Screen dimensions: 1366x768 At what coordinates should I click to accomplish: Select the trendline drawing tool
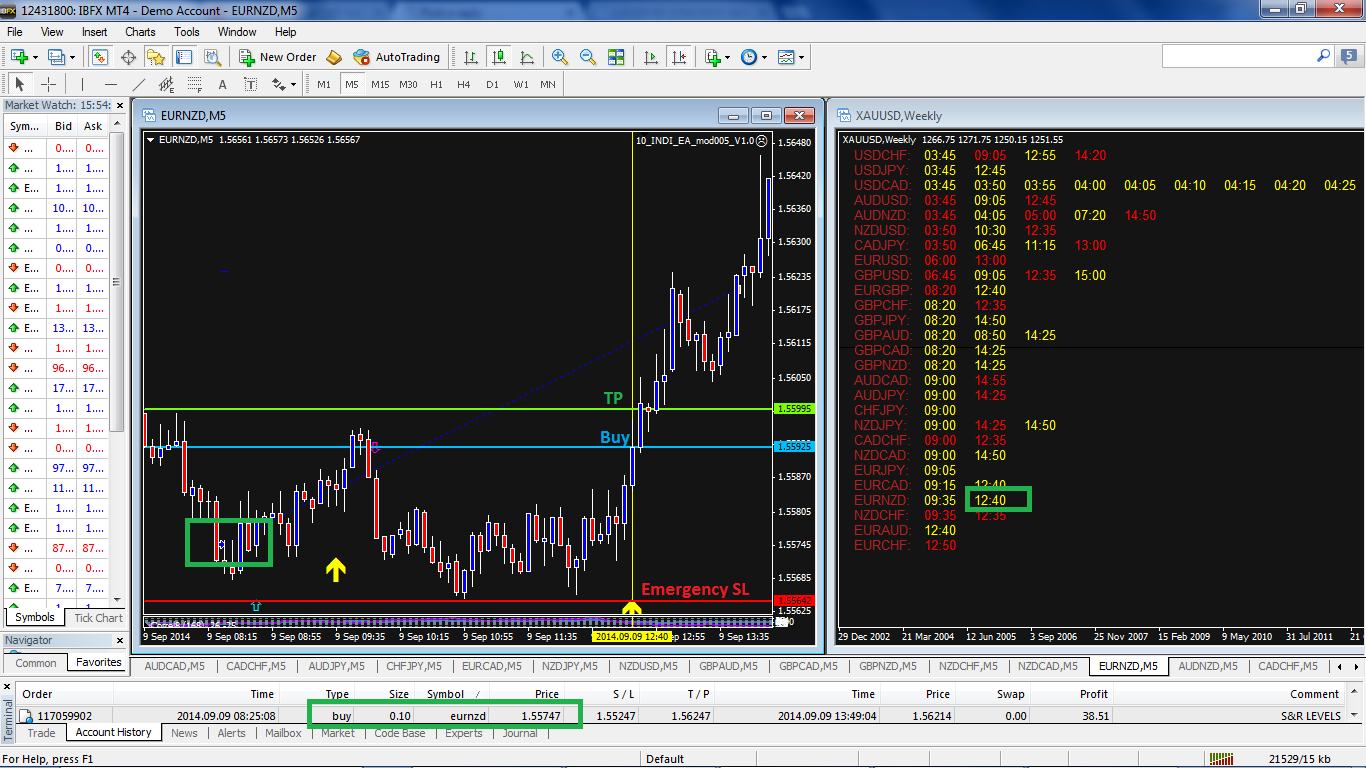point(139,84)
